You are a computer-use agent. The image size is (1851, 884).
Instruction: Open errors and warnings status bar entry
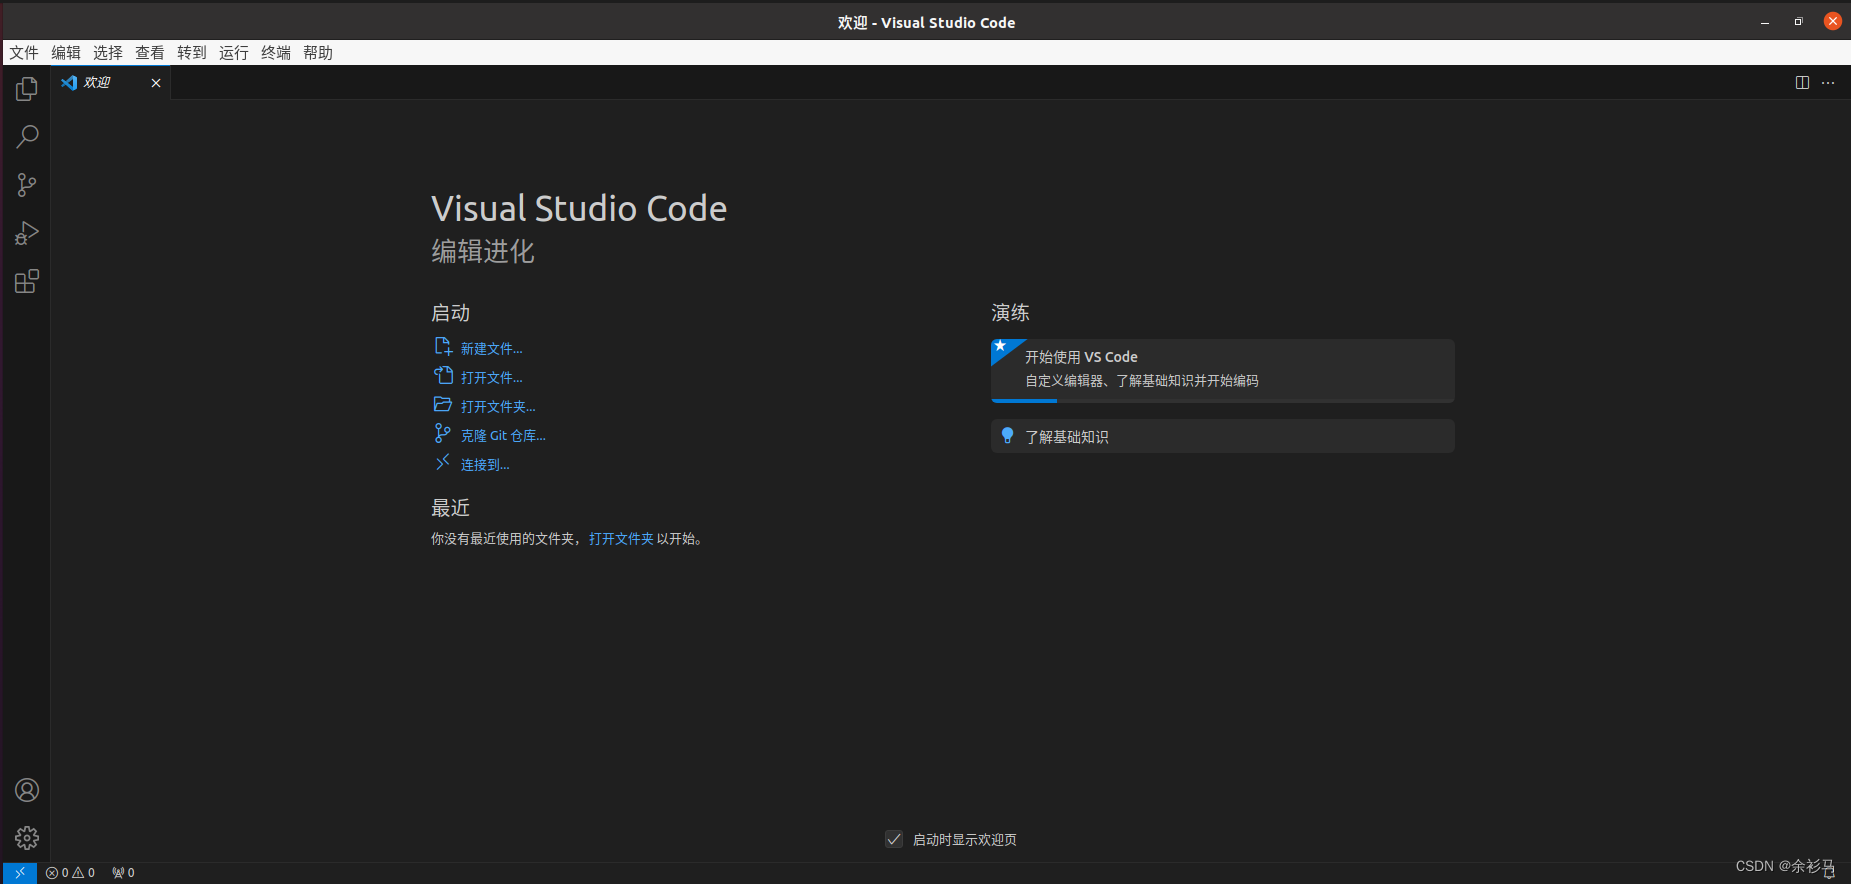click(70, 873)
